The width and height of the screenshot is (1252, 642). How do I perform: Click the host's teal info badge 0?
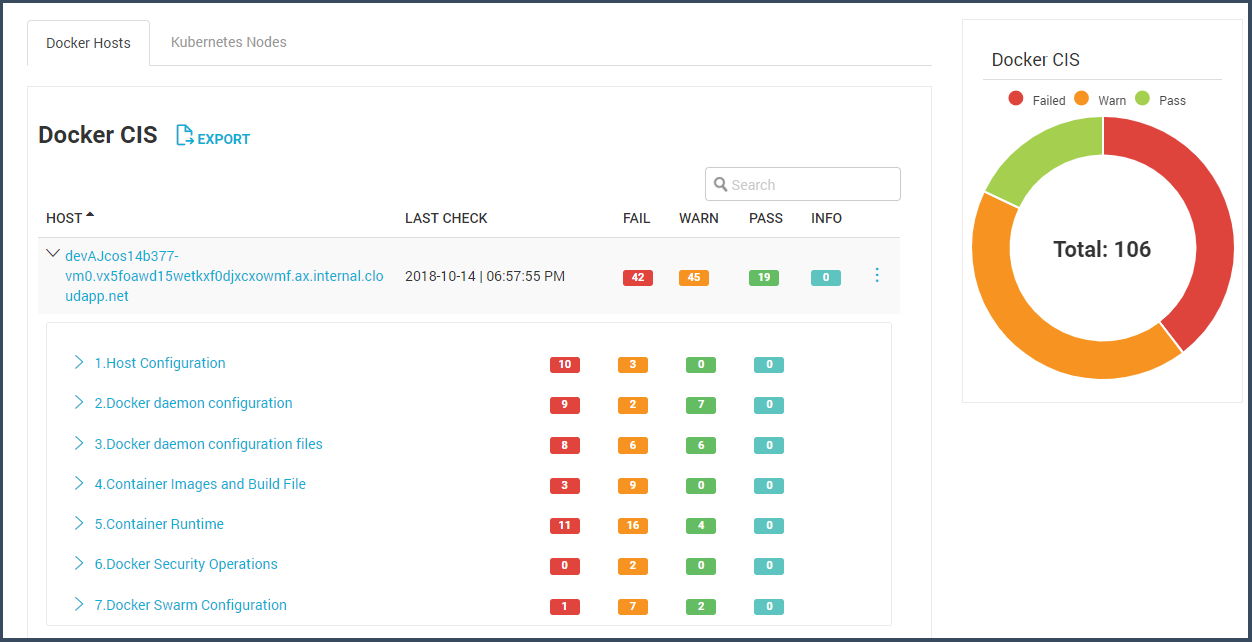pyautogui.click(x=826, y=278)
